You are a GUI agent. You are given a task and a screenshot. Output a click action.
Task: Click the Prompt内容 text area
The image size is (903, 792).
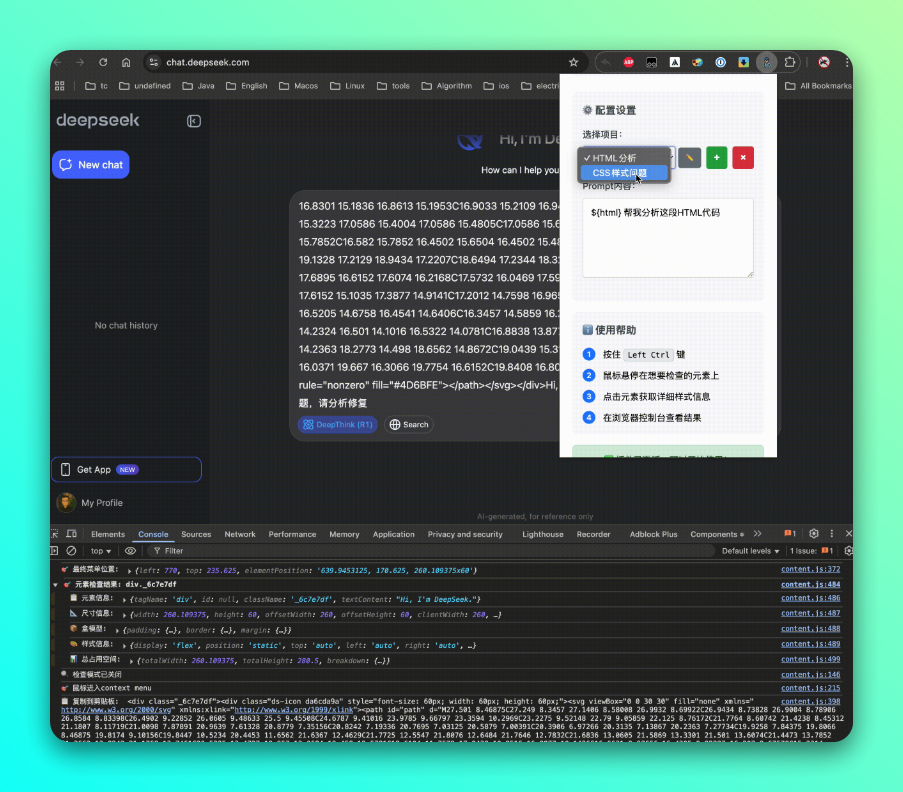pos(668,238)
